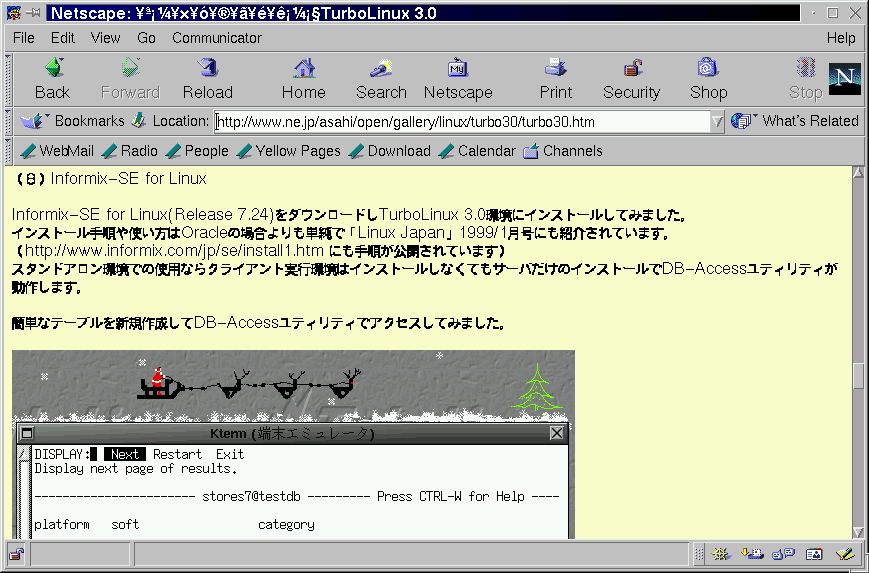Open Channels personal toolbar folder
The width and height of the screenshot is (869, 573).
(x=563, y=151)
